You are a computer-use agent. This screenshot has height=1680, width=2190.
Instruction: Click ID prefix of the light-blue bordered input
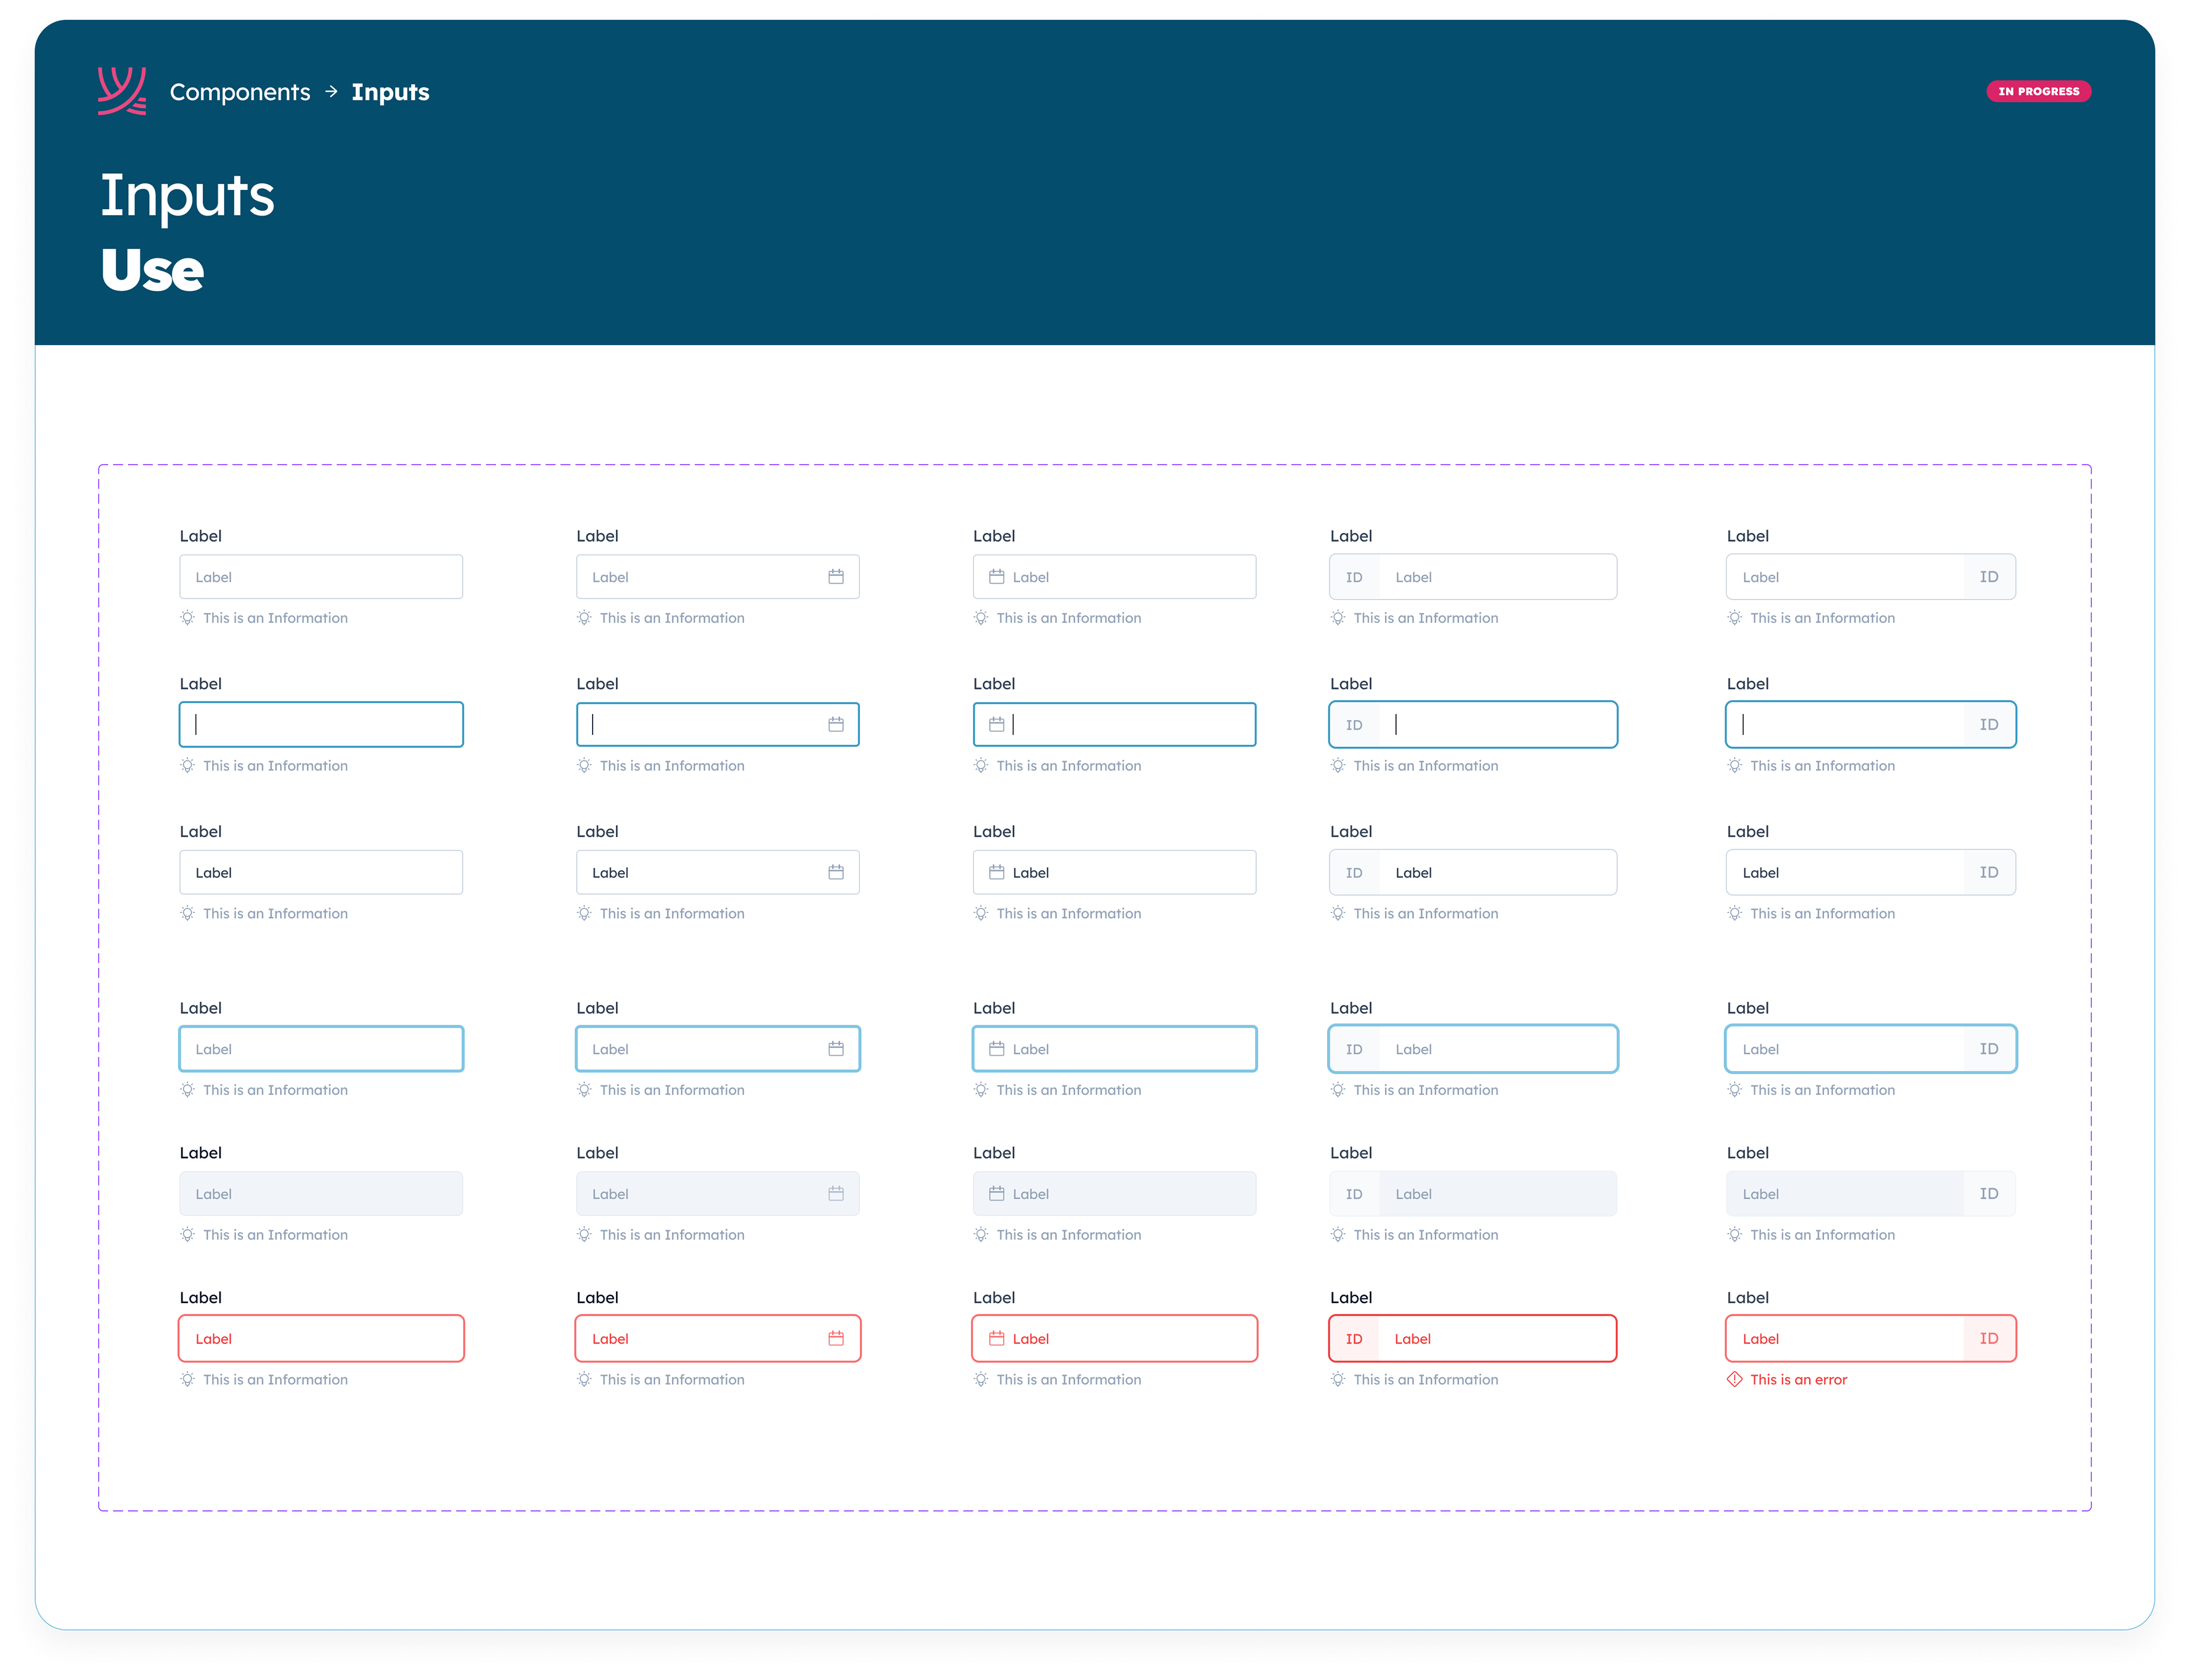point(1354,1049)
